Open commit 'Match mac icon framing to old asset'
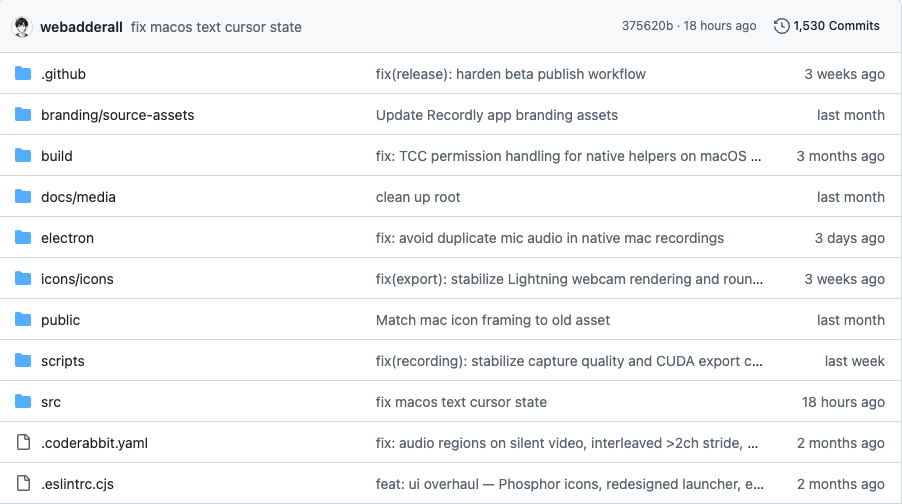 click(x=492, y=320)
